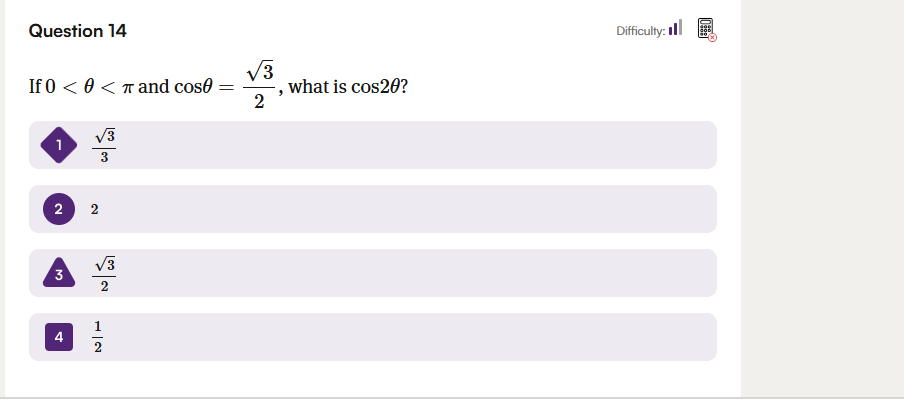
Task: Click the purple circle badge numbered 2
Action: pyautogui.click(x=59, y=210)
